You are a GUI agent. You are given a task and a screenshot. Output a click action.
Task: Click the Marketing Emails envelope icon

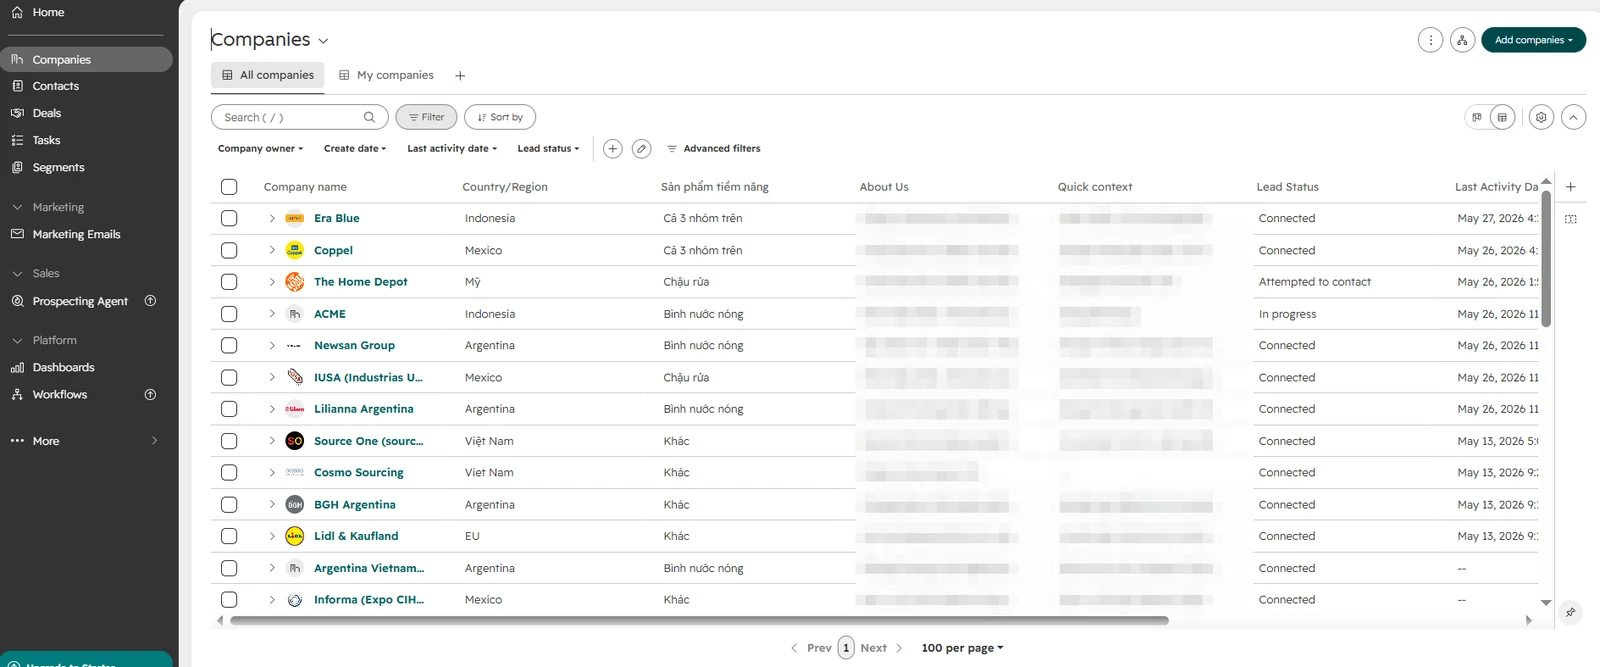coord(17,234)
